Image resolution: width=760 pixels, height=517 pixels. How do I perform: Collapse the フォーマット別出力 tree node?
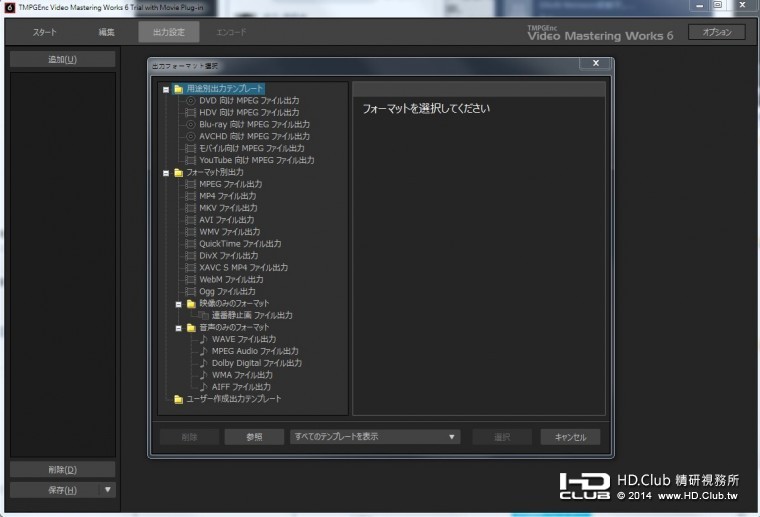[166, 173]
